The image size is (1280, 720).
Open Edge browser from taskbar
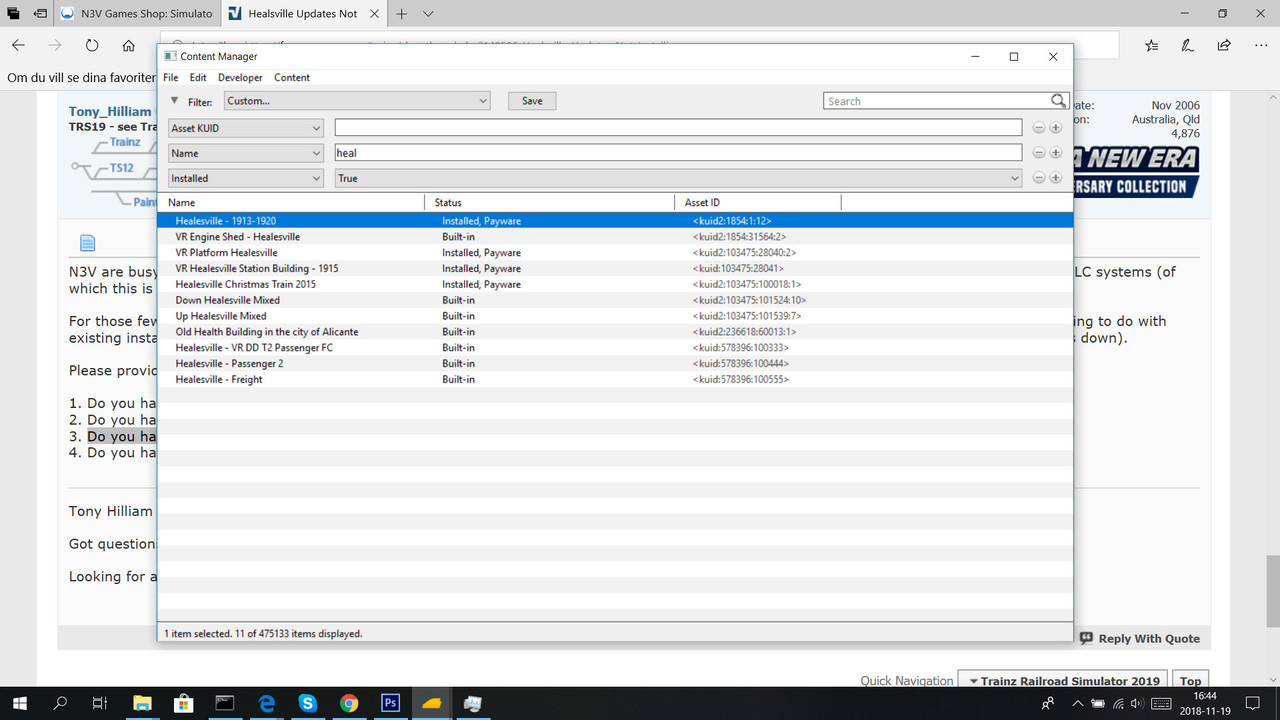point(267,703)
